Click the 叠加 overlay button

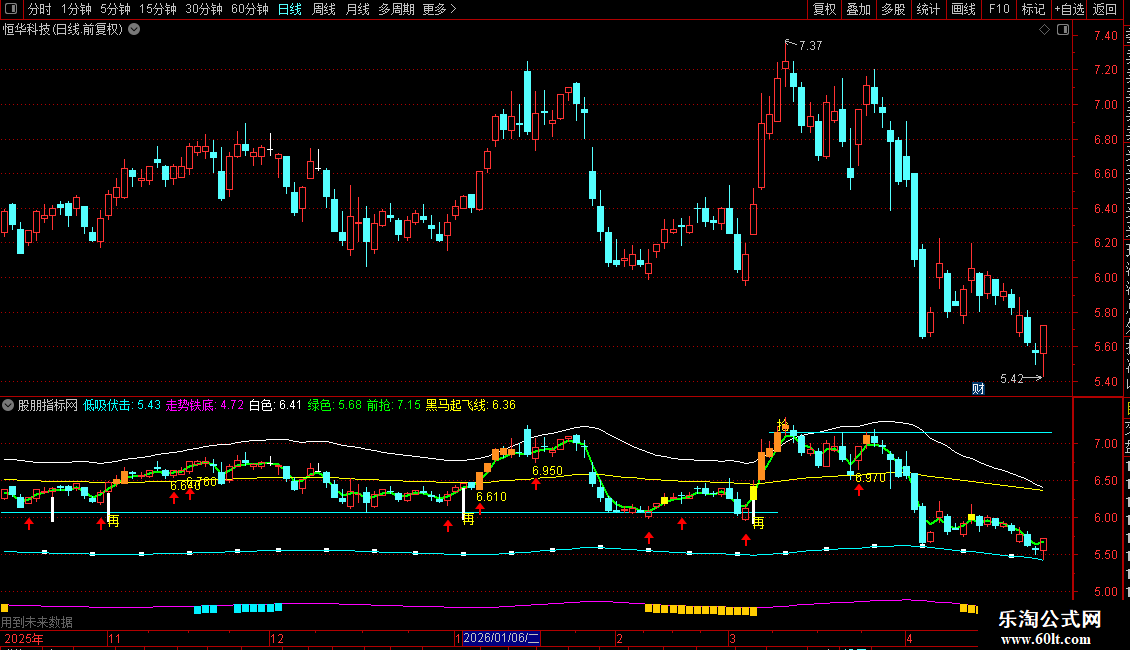pos(859,9)
